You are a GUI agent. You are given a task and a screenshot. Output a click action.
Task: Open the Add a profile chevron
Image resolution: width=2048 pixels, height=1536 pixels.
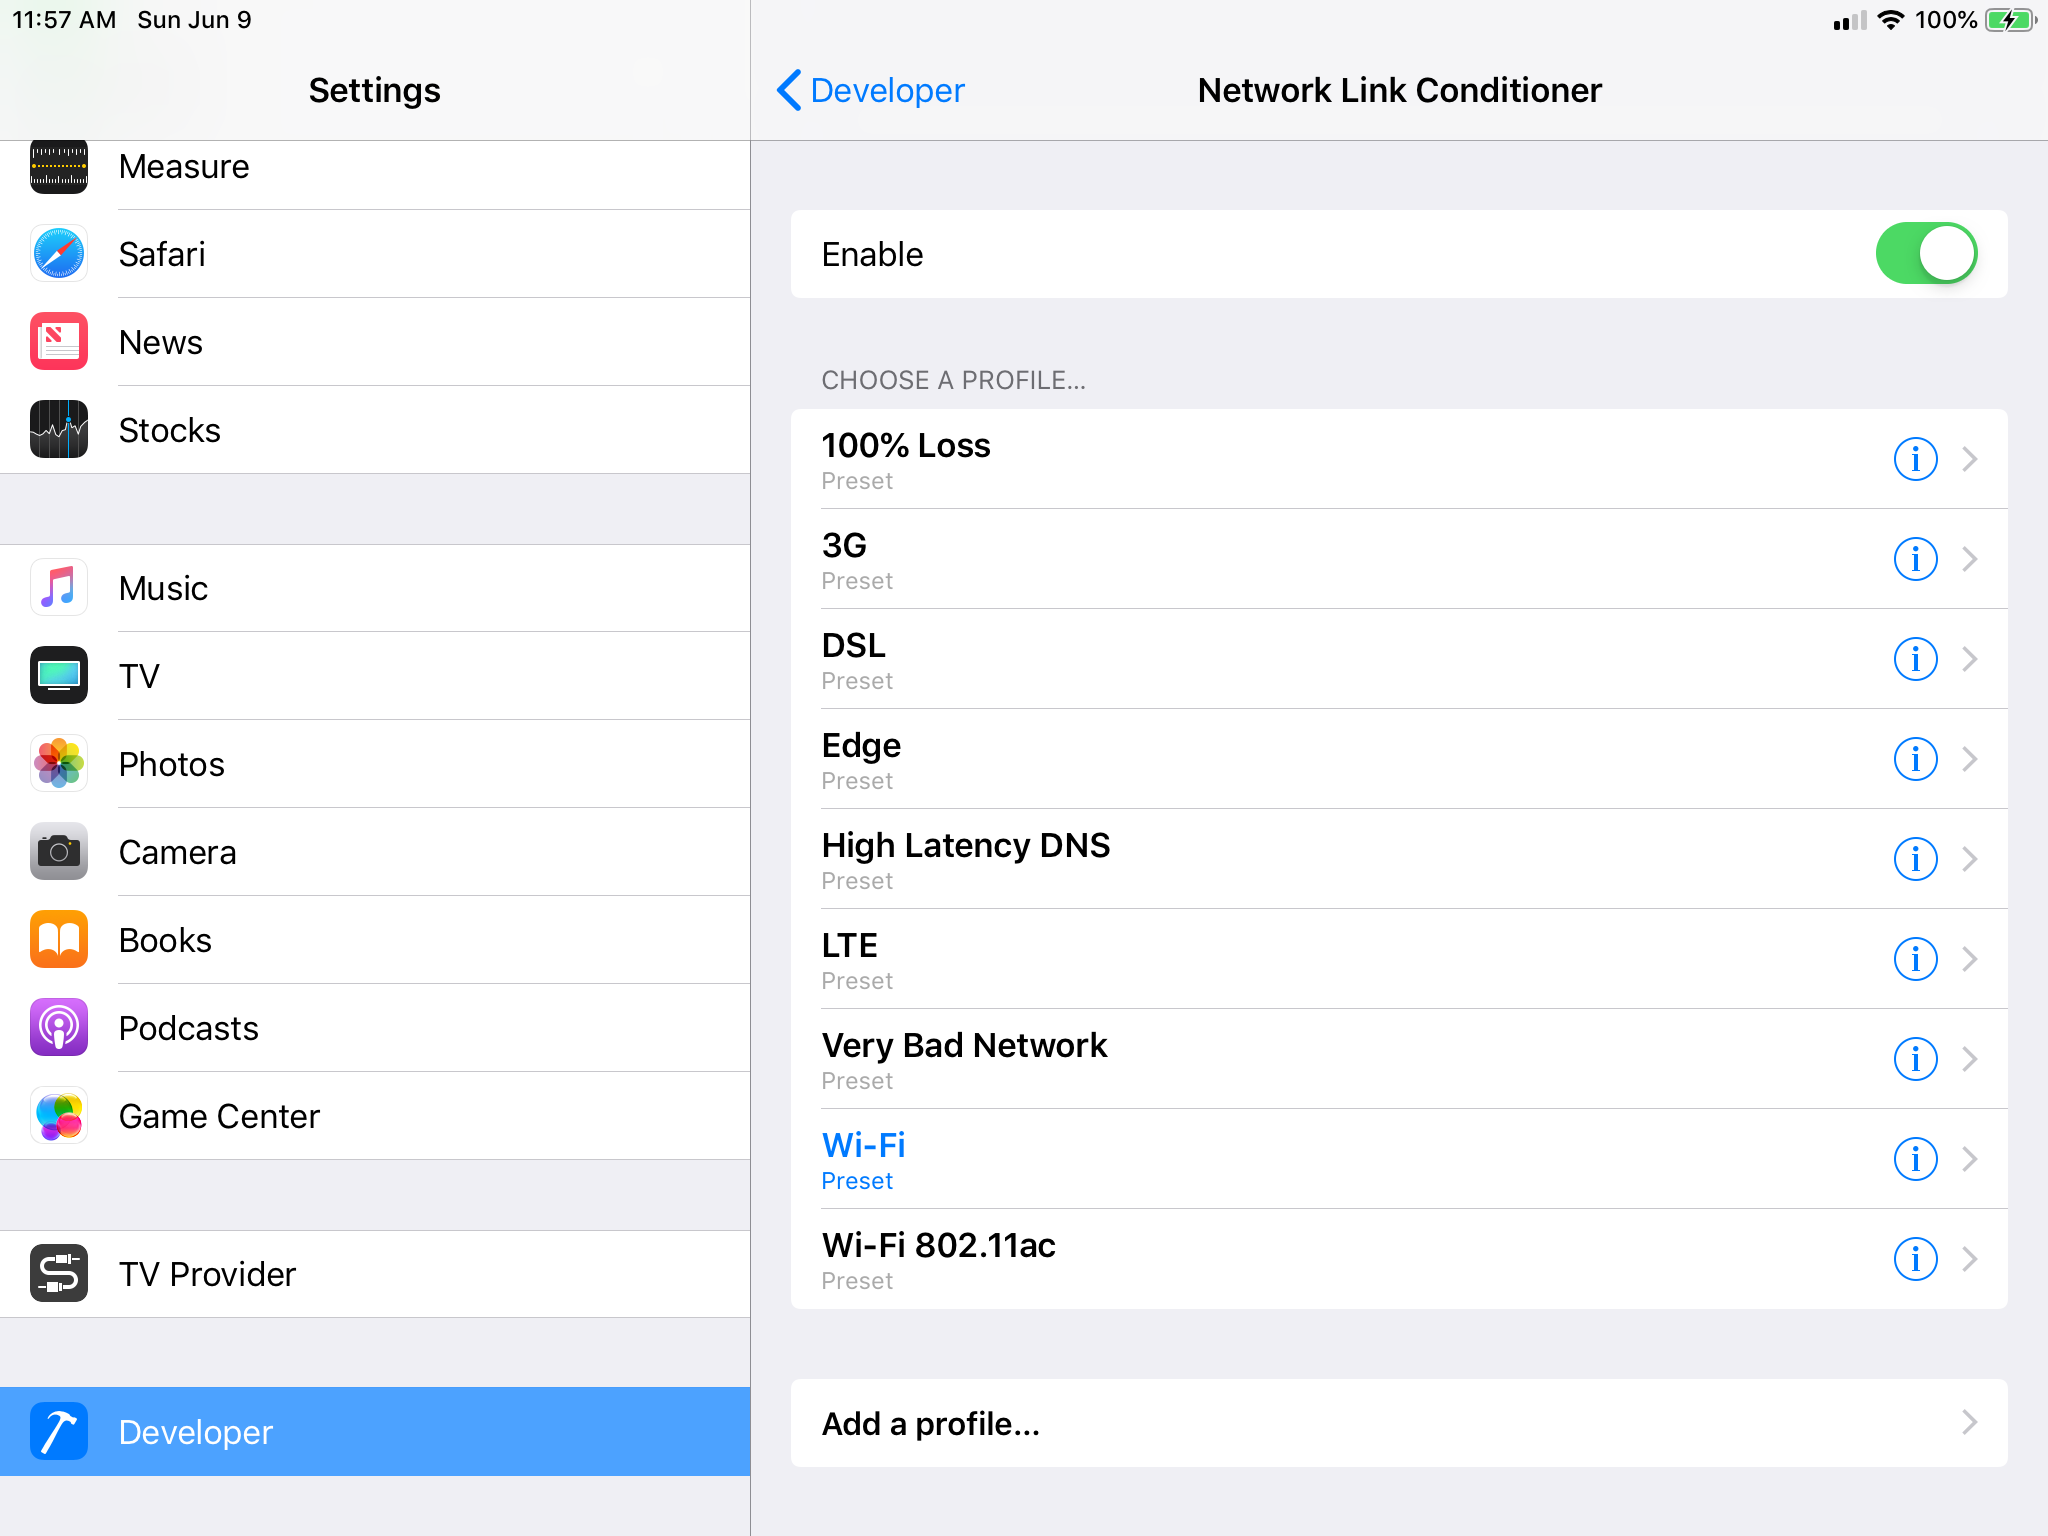(1970, 1423)
